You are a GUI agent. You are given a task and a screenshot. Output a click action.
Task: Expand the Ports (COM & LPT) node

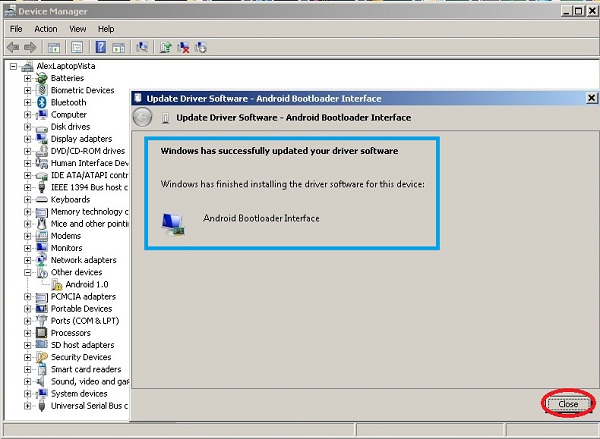[x=27, y=321]
